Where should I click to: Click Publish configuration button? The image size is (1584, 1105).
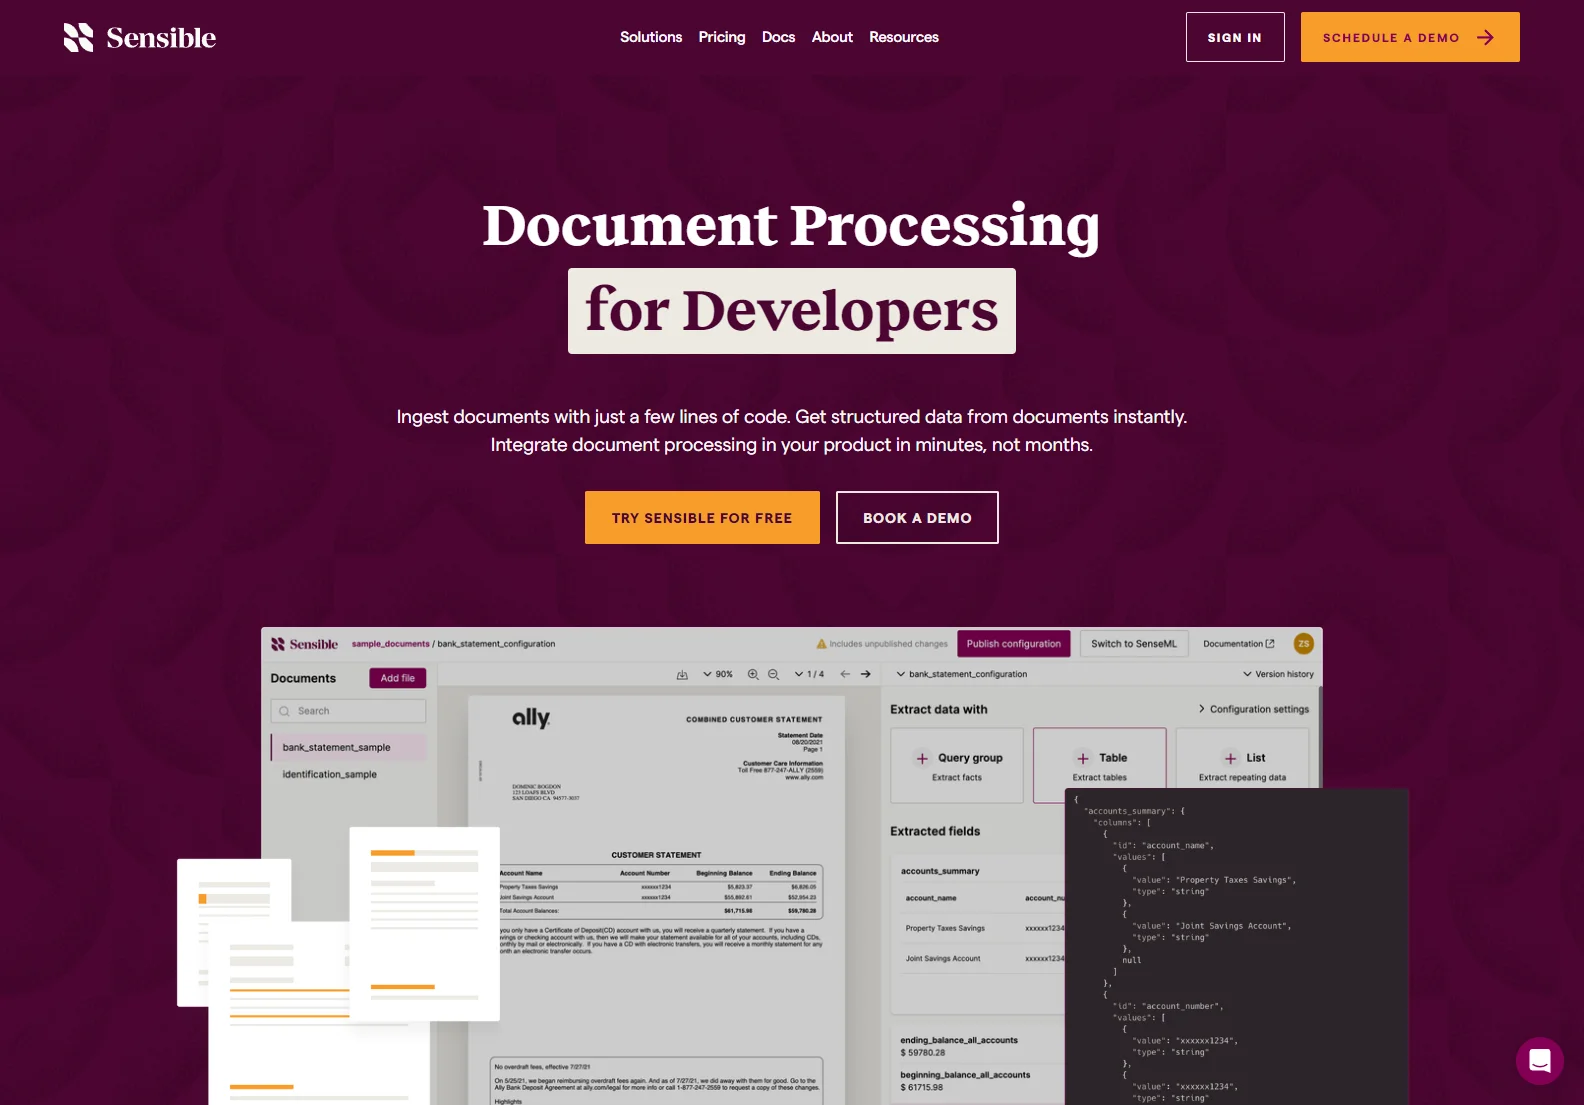1013,644
